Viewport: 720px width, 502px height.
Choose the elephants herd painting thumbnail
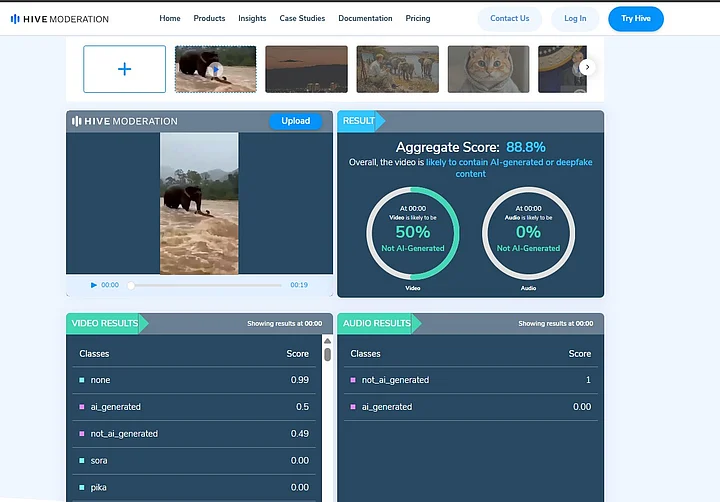(397, 69)
